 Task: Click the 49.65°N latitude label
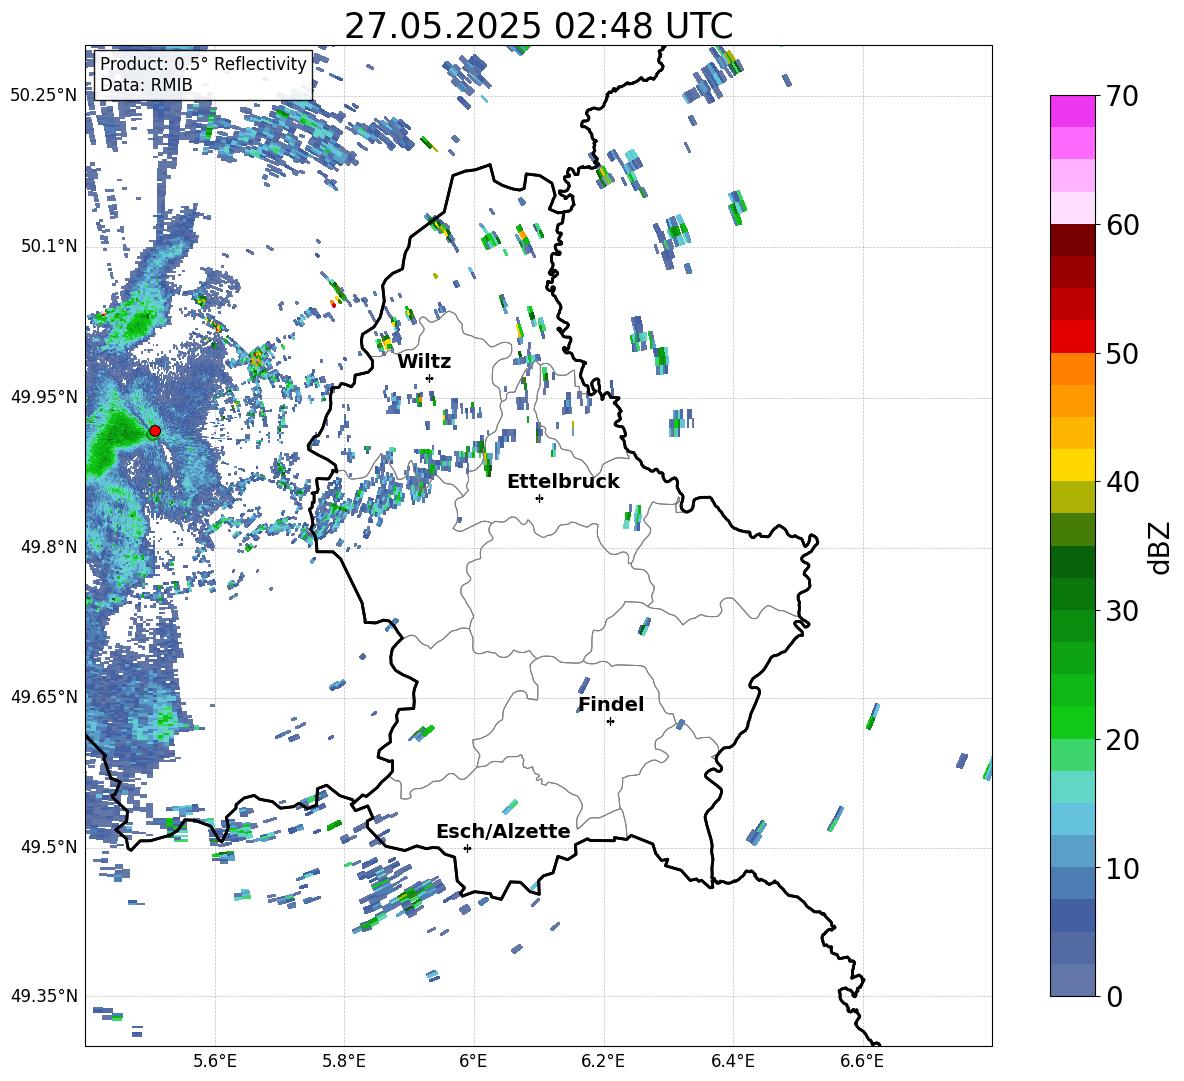(x=44, y=696)
